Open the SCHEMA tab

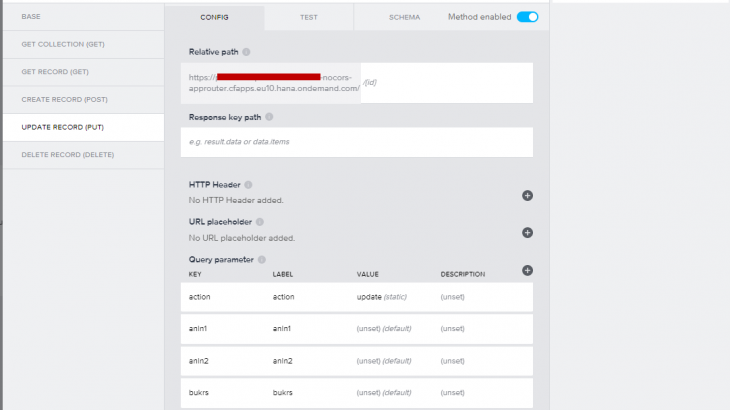[404, 17]
